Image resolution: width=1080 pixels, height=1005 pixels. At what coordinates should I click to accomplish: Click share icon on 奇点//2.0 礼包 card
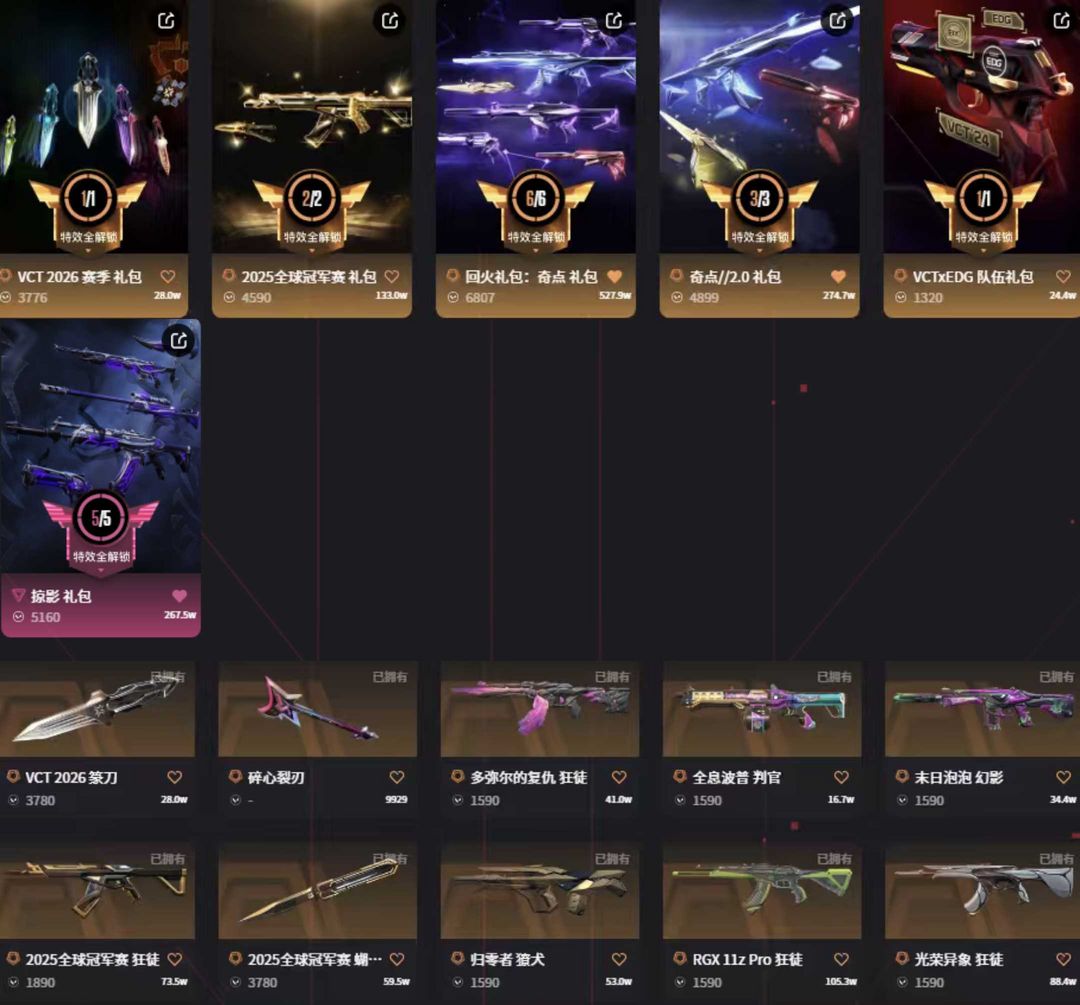[838, 21]
